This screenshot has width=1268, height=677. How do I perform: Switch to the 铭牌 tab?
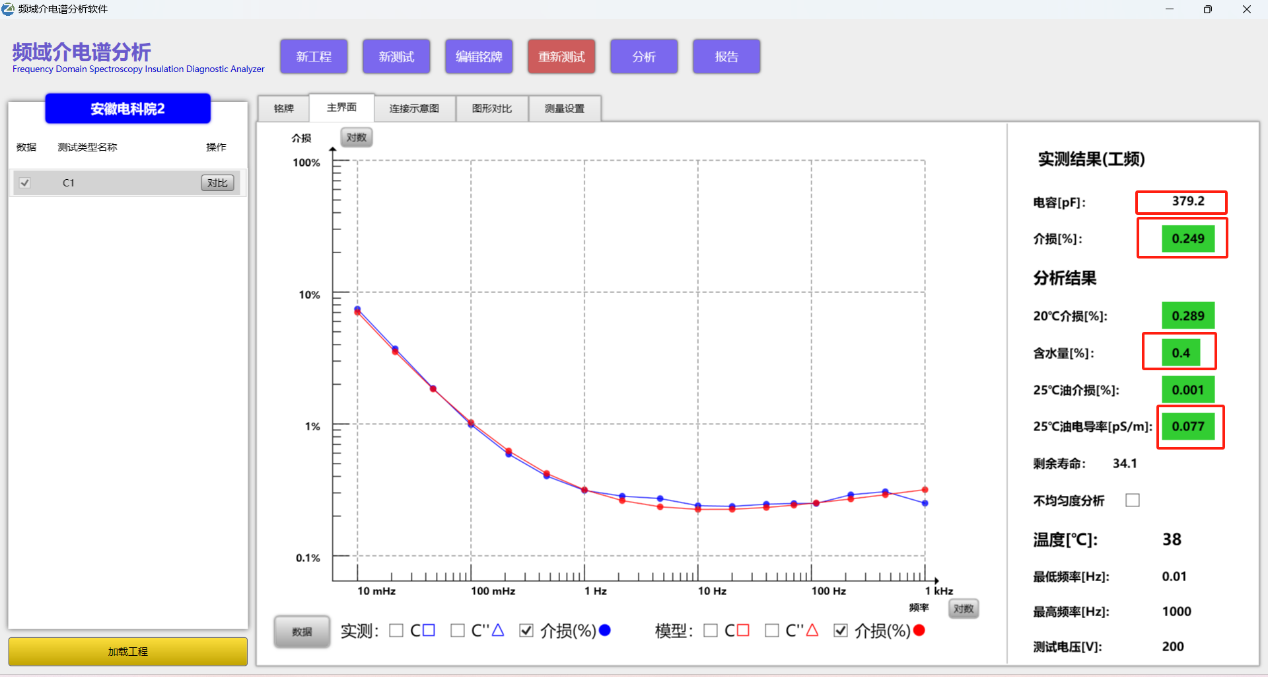(284, 108)
